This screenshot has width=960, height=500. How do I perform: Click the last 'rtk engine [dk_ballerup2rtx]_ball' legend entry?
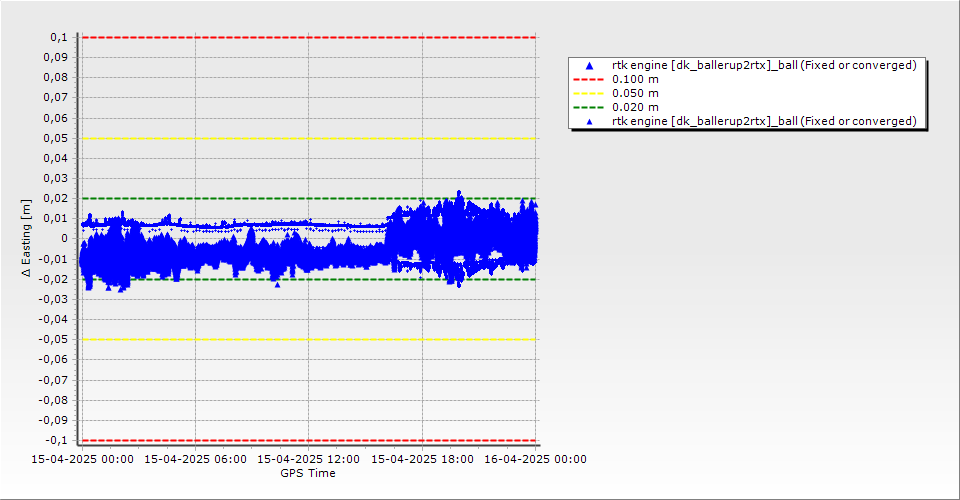click(x=764, y=121)
